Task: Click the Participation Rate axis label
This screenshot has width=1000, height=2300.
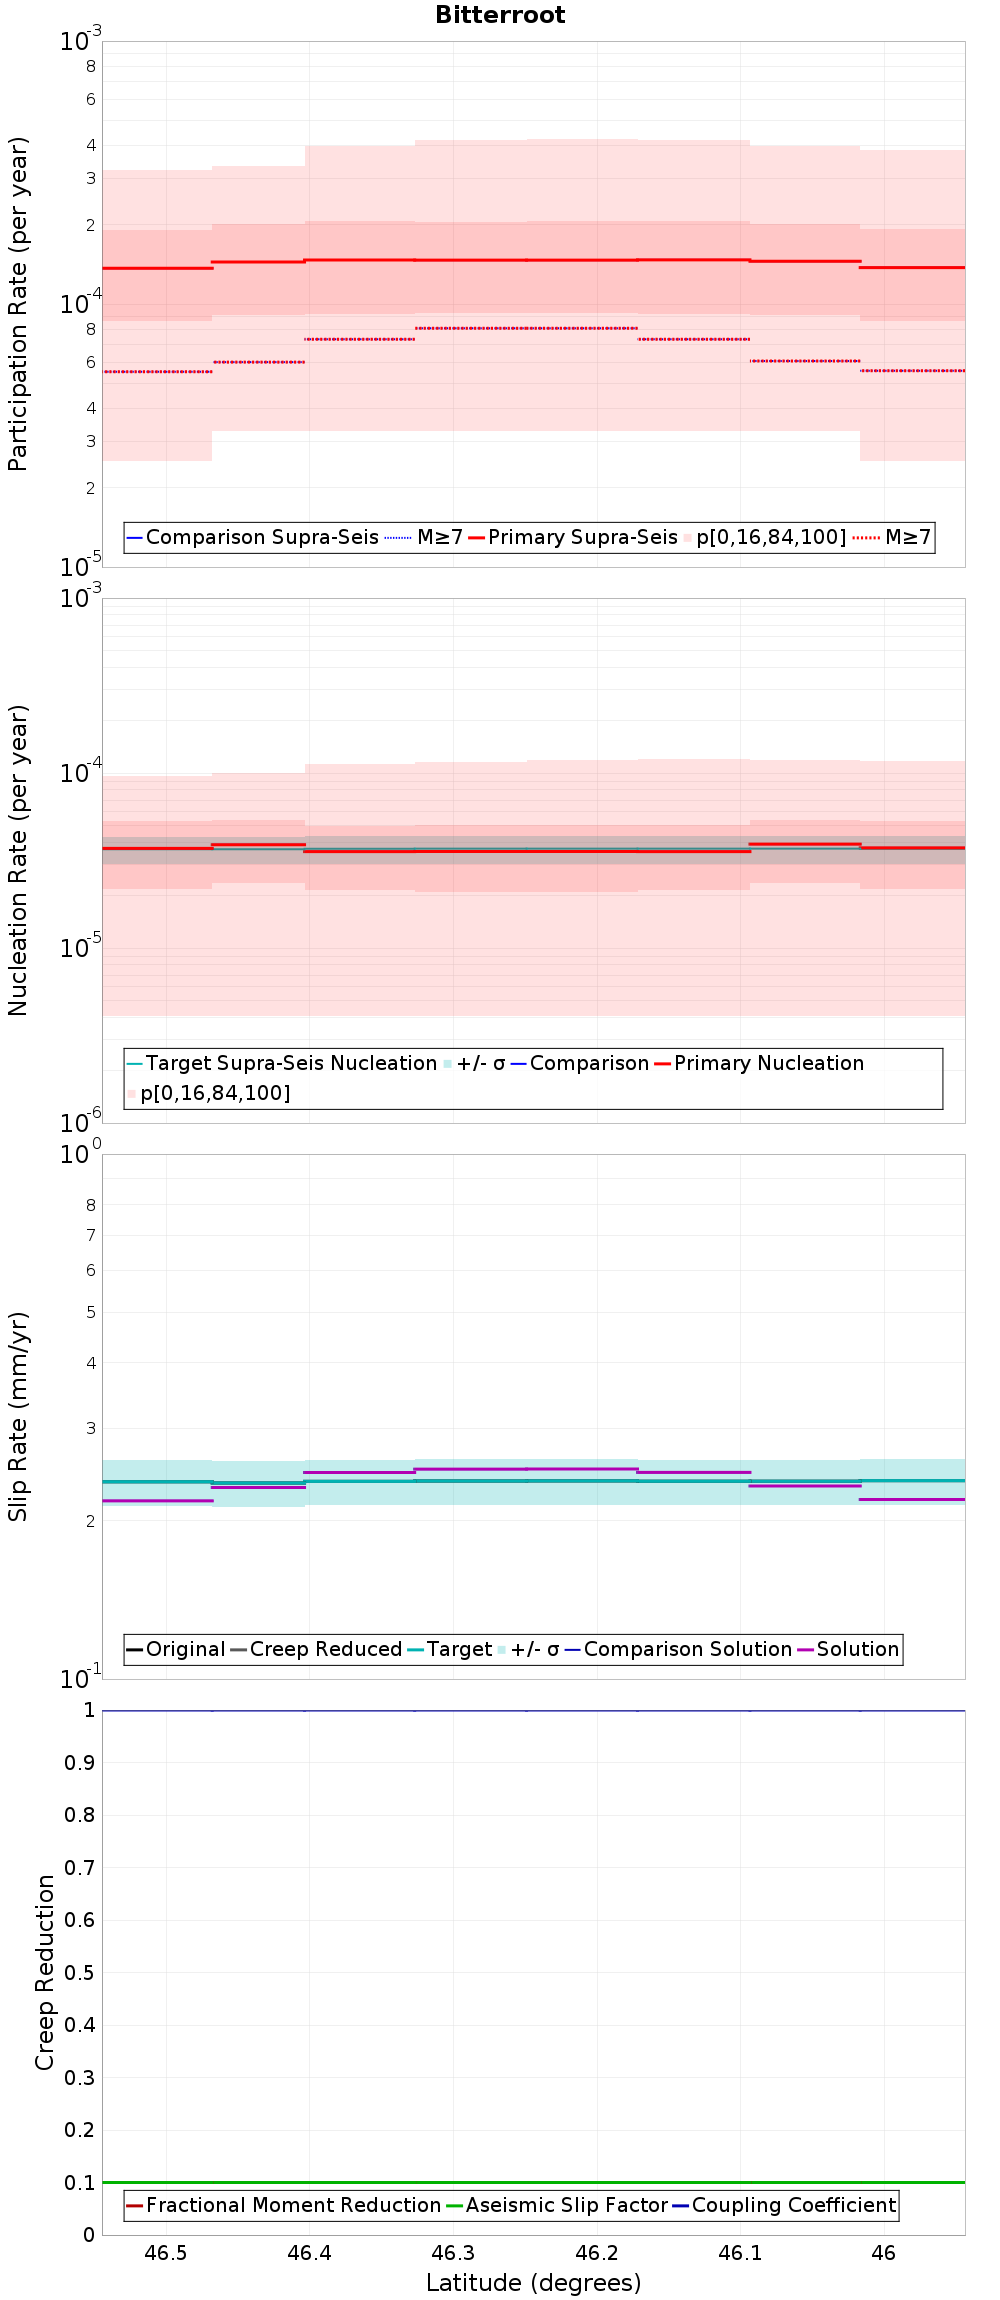Action: tap(18, 304)
